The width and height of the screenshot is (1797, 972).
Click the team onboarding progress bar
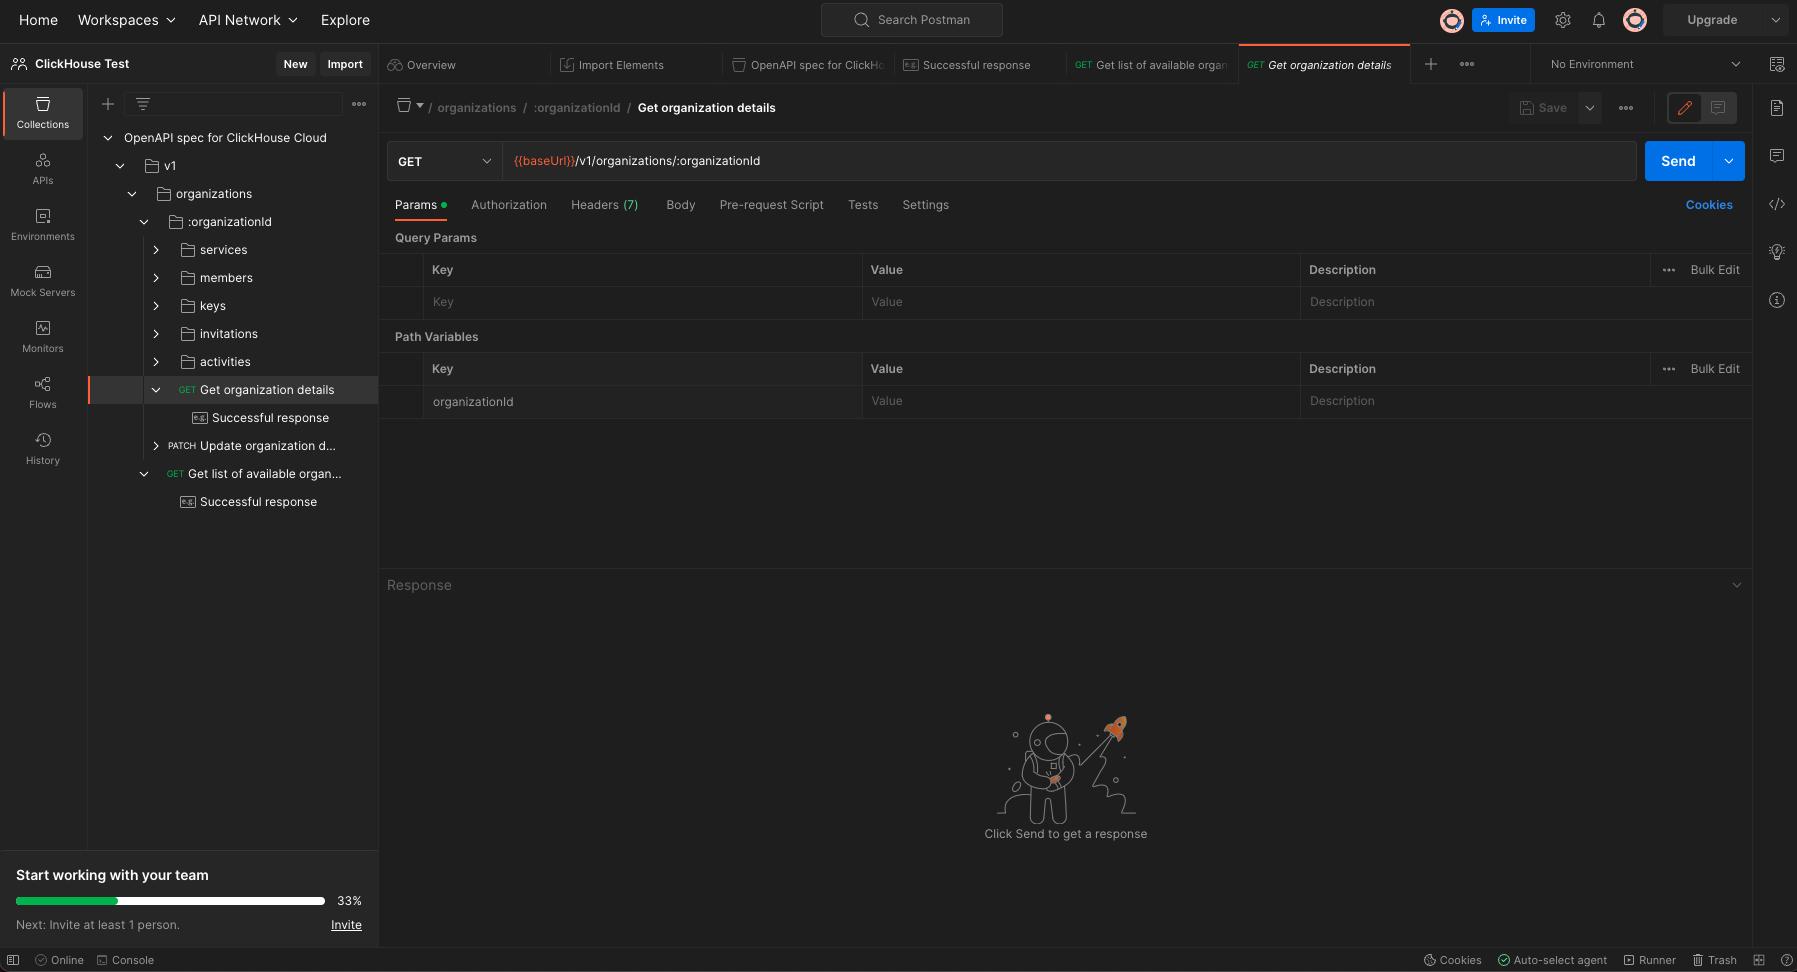click(168, 900)
